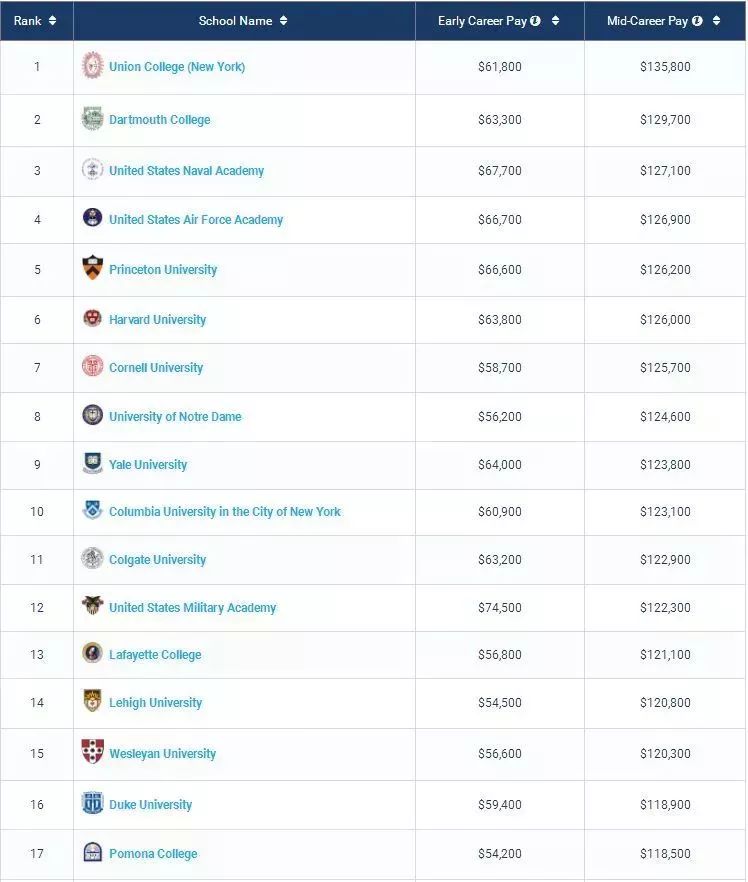This screenshot has height=882, width=748.
Task: Click the info icon beside Mid-Career Pay
Action: [x=697, y=21]
